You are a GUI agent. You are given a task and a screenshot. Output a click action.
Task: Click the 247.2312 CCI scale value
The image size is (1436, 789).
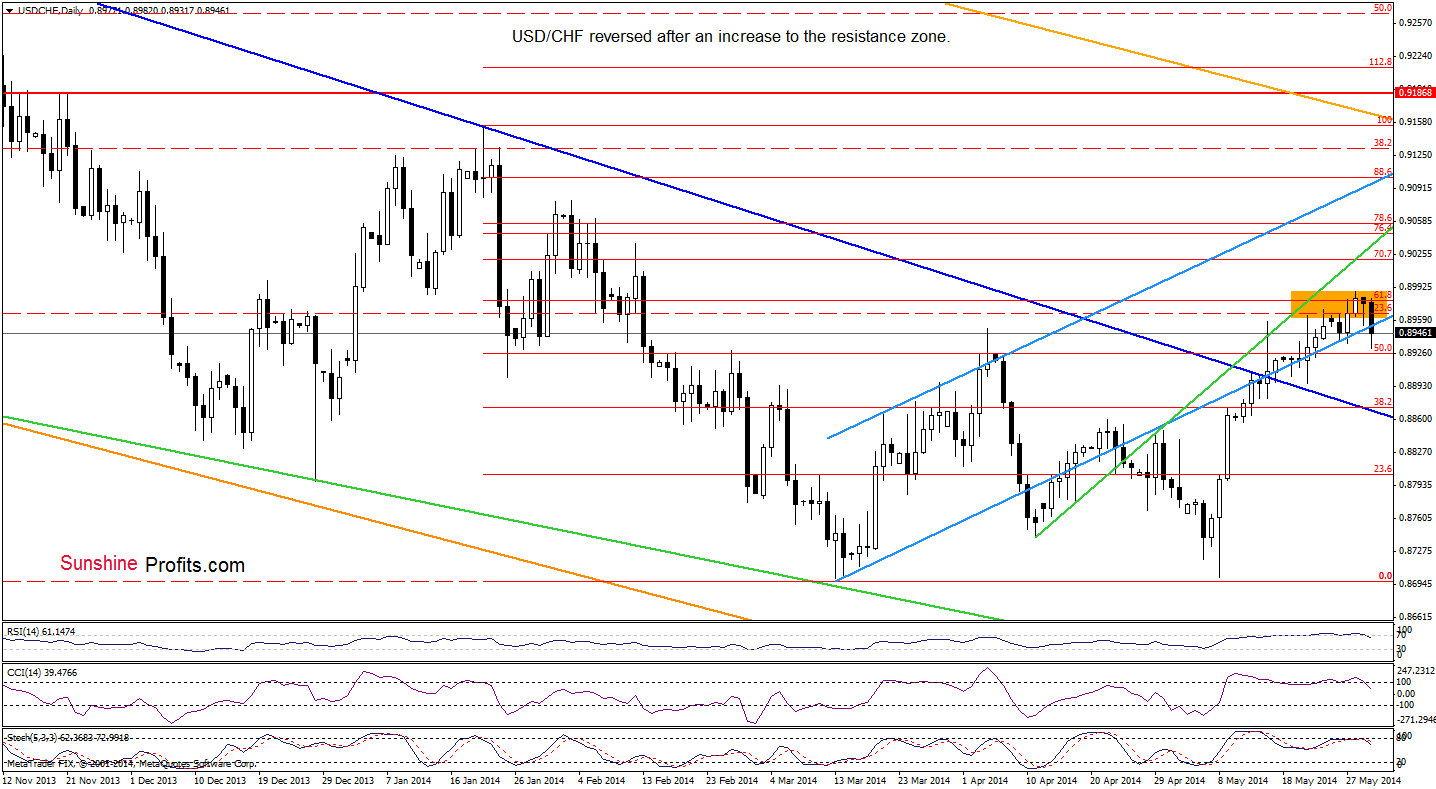[x=1416, y=670]
